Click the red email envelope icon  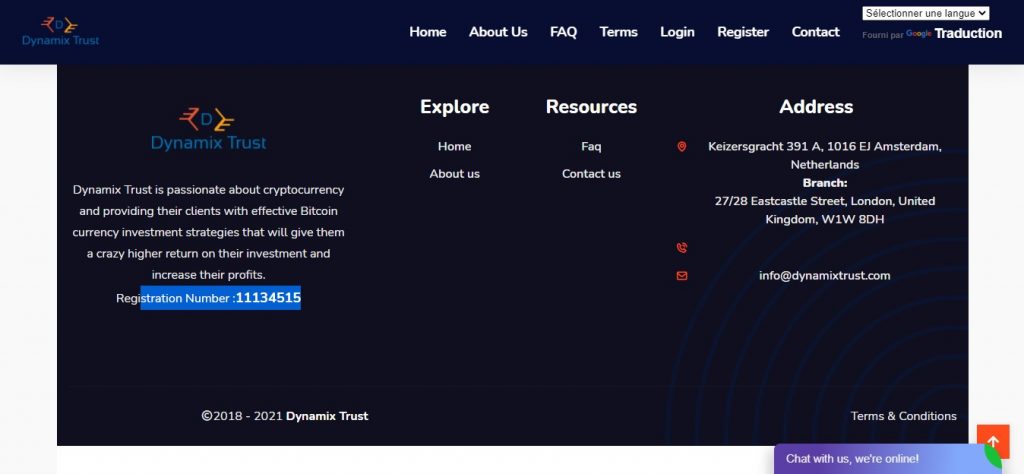point(682,275)
